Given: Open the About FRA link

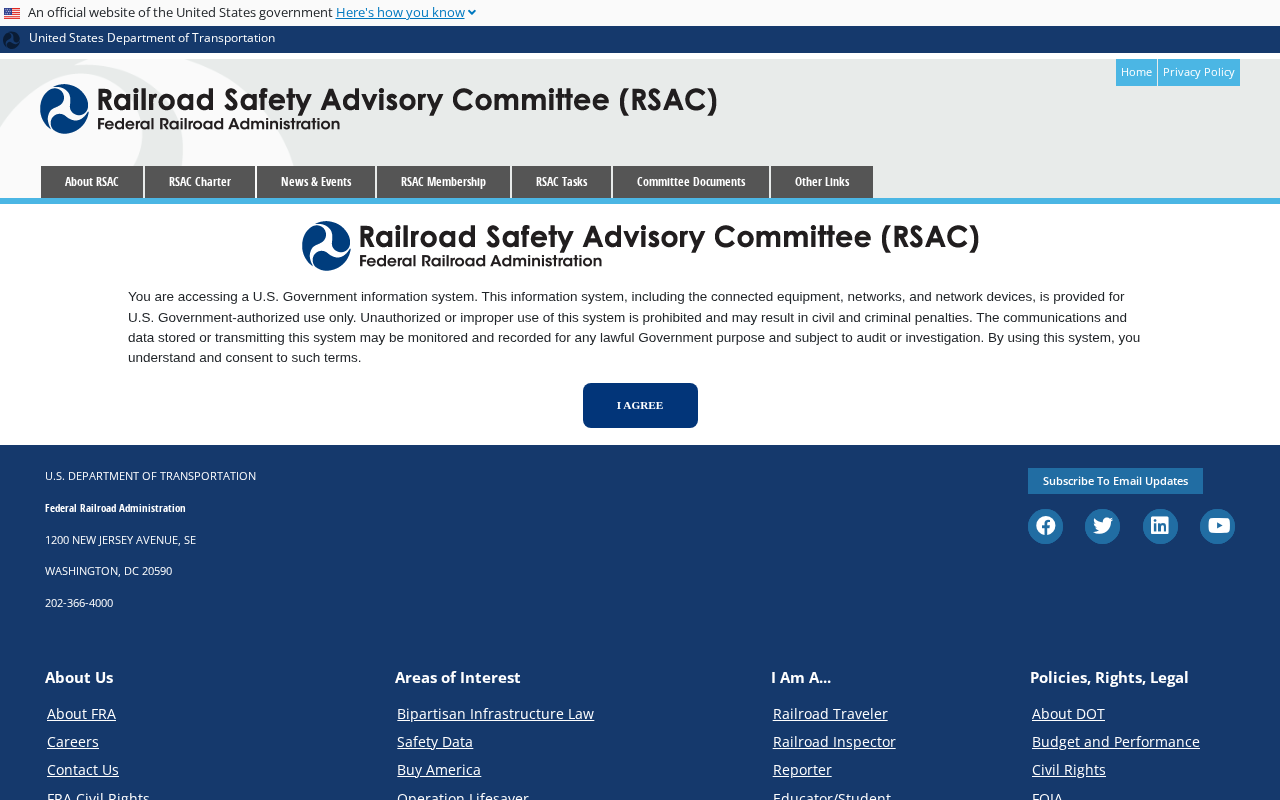Looking at the screenshot, I should pos(81,714).
